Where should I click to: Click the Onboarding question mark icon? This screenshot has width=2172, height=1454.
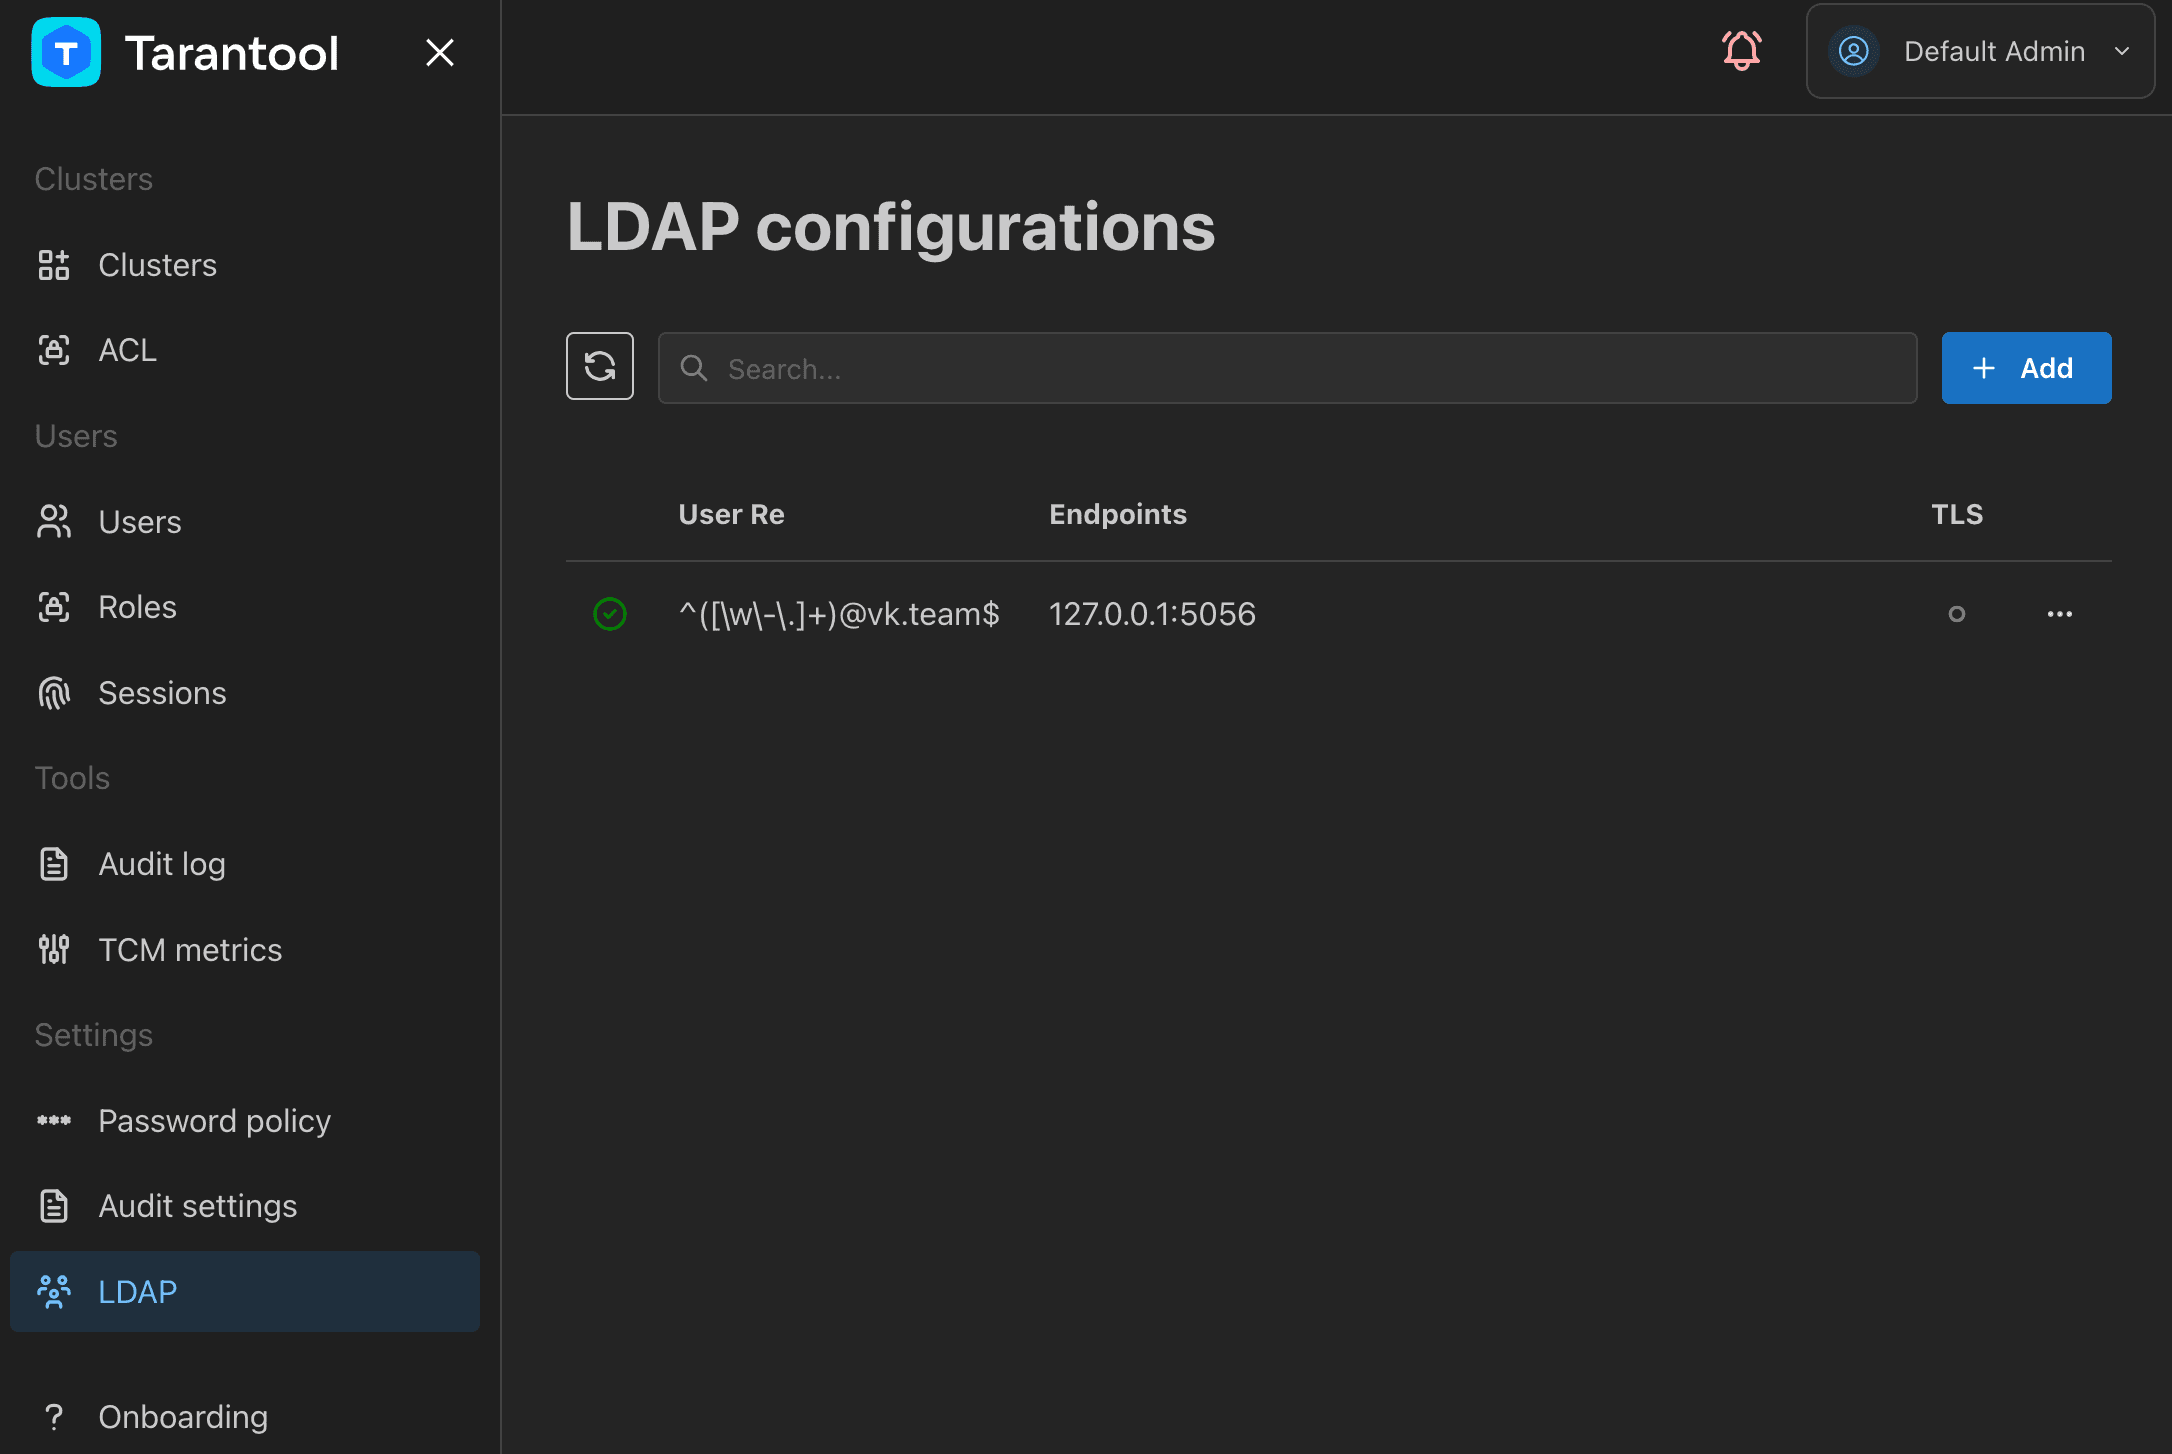click(54, 1417)
